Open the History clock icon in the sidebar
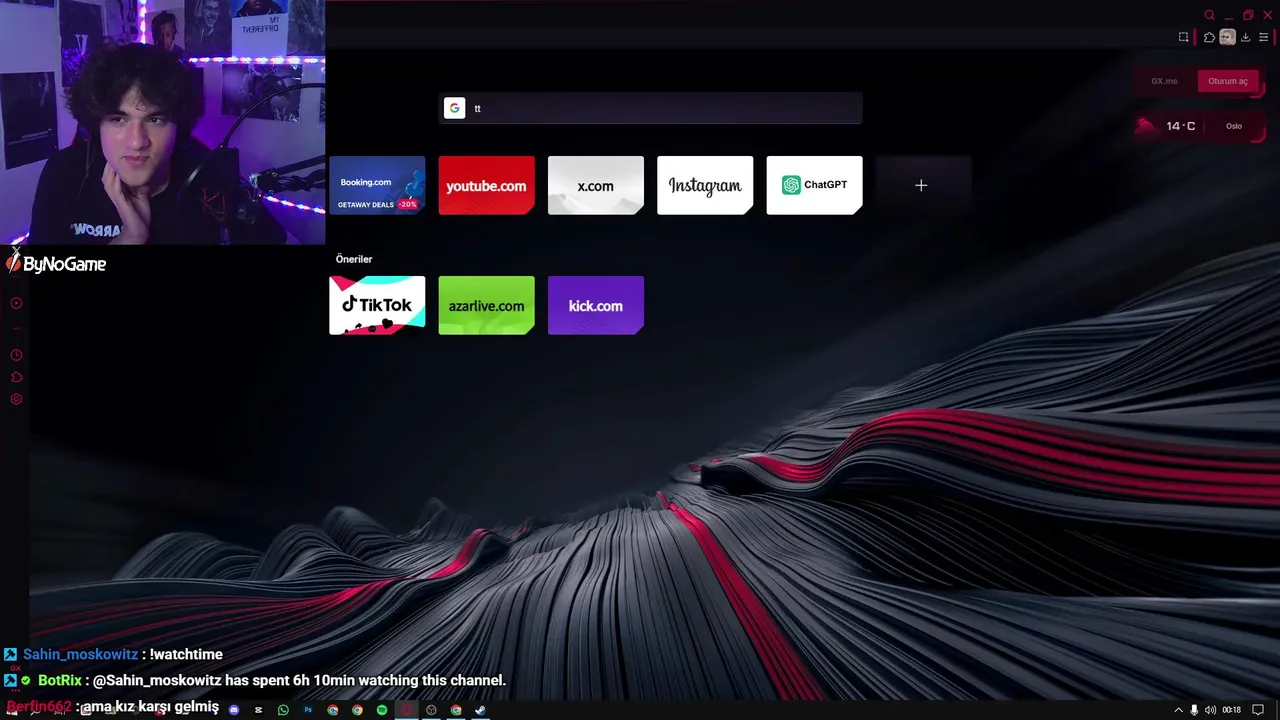The height and width of the screenshot is (720, 1280). (x=16, y=355)
